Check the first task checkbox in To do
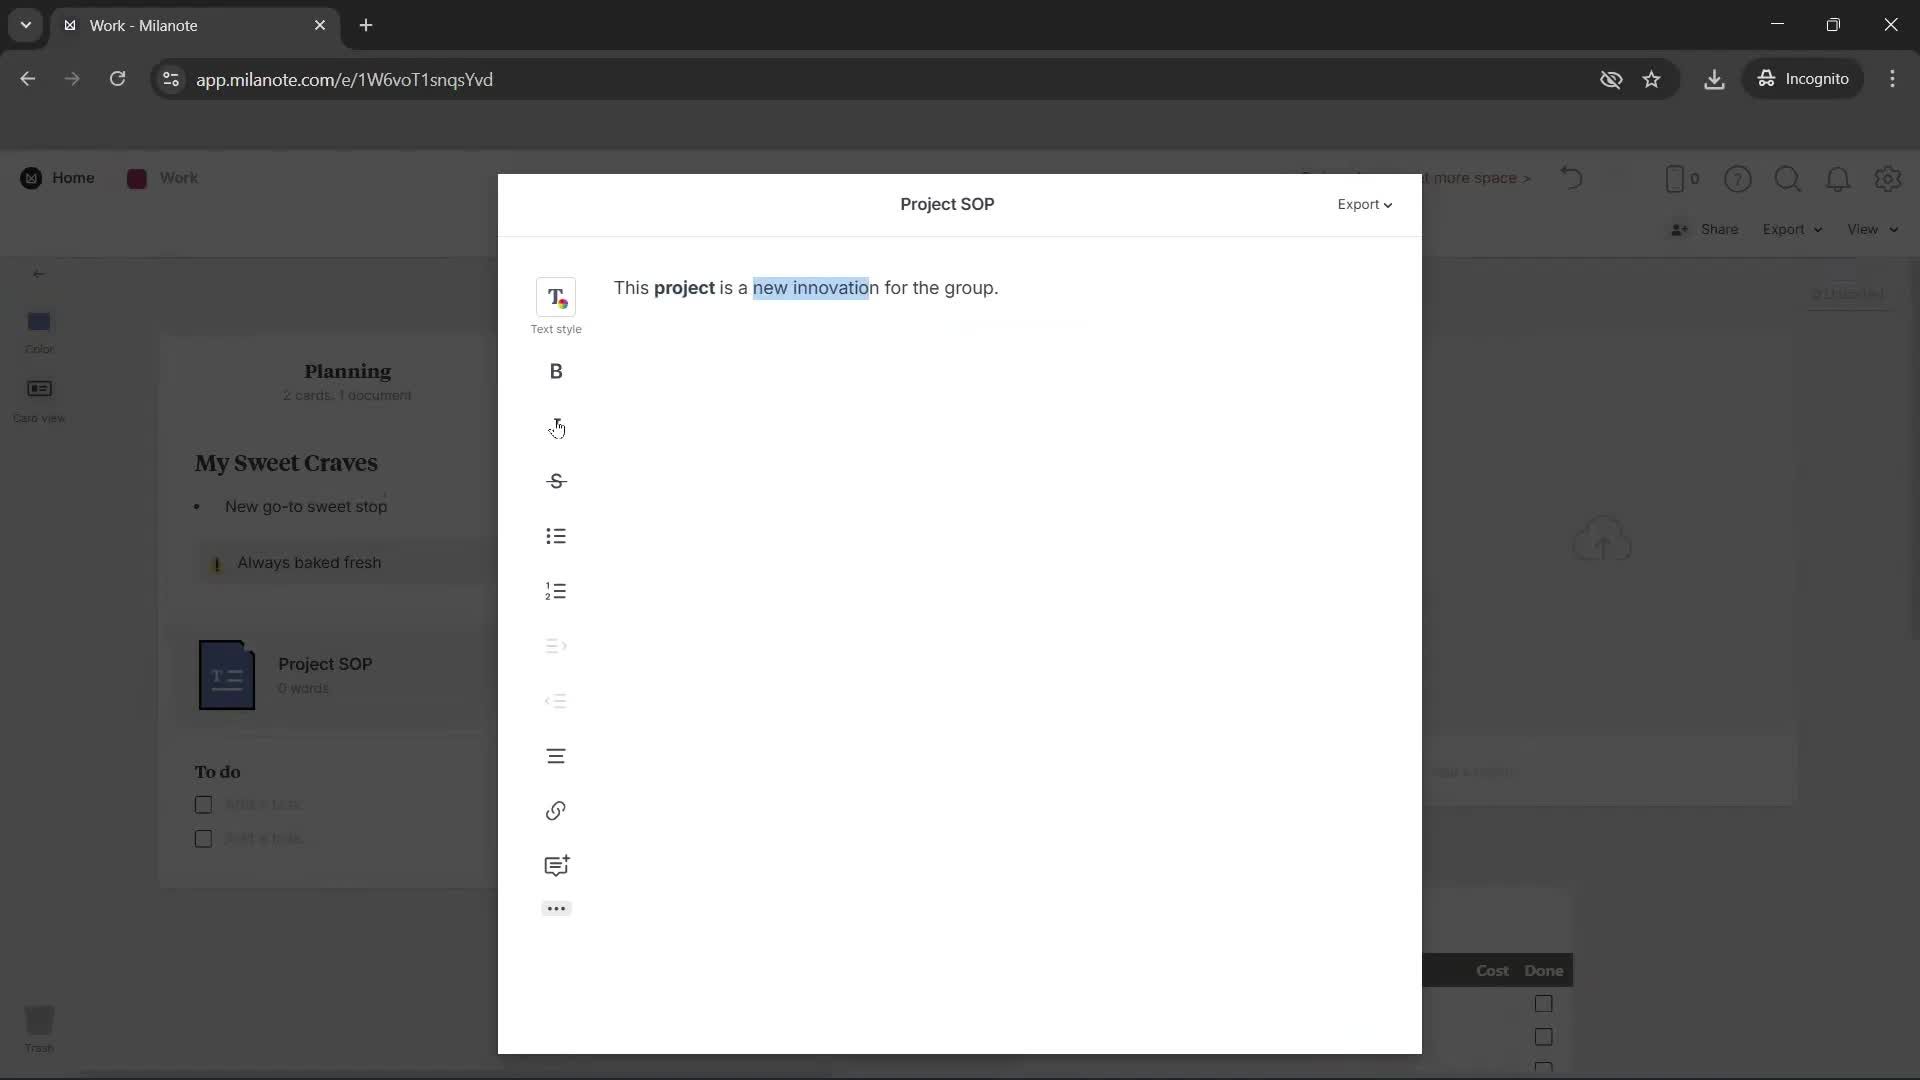Screen dimensions: 1920x1080 pos(202,804)
